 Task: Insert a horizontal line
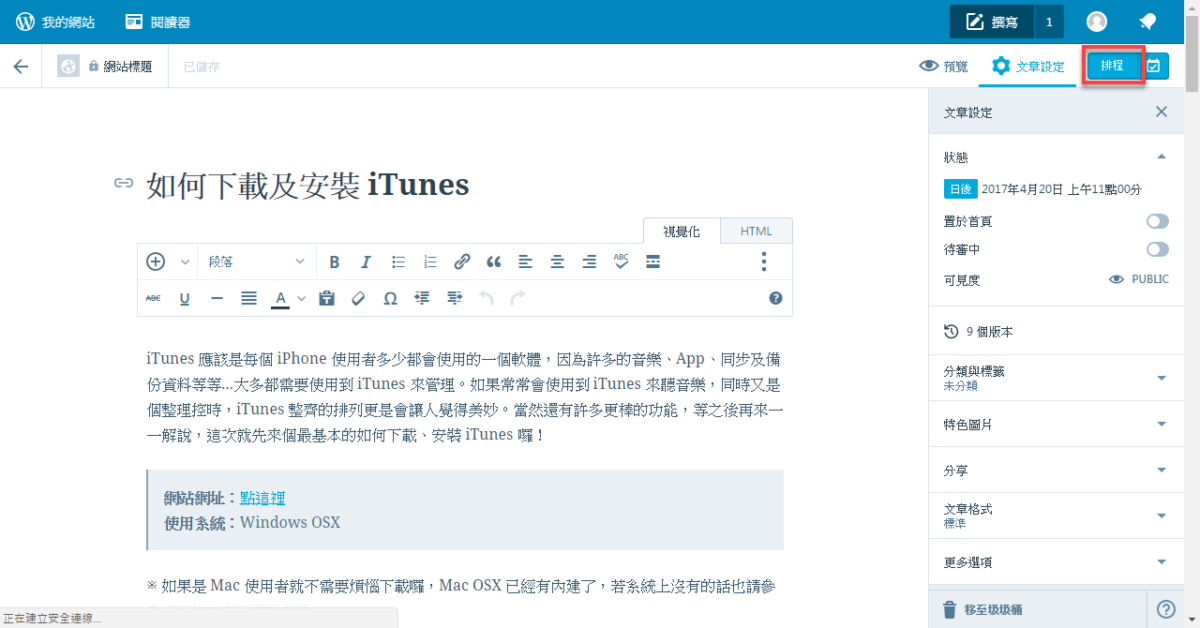[217, 298]
